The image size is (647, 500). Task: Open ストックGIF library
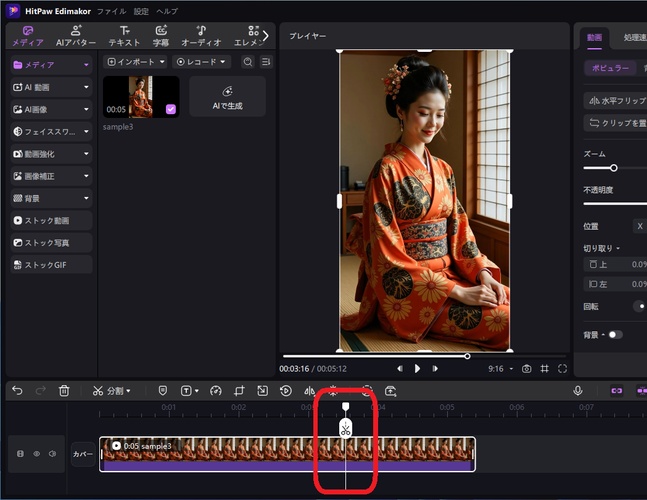tap(52, 265)
